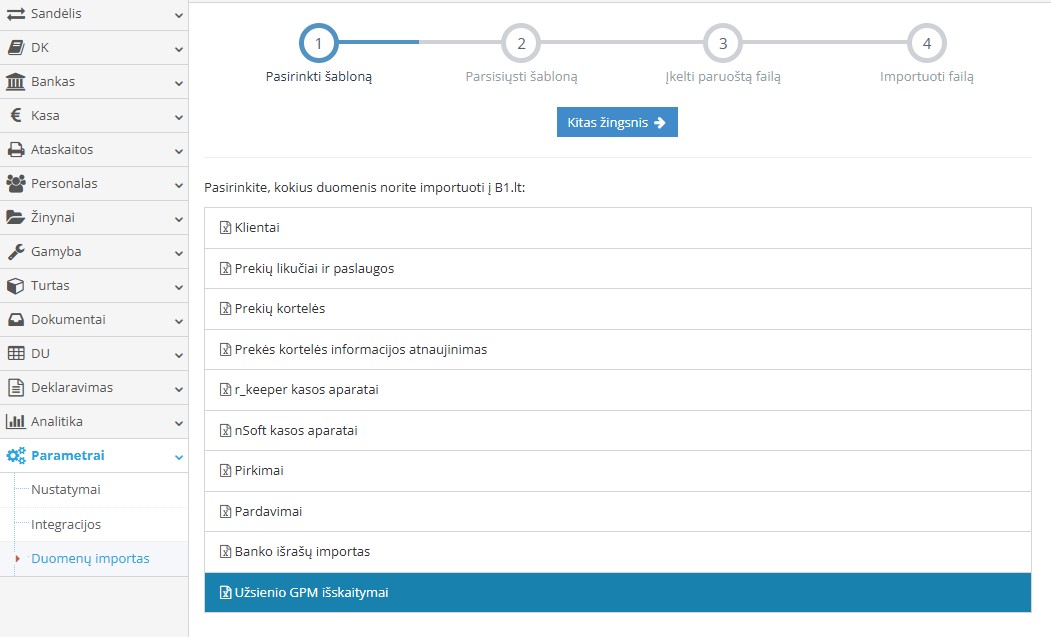Go to step 2 circle in wizard
Screen dimensions: 1051x637
(521, 44)
